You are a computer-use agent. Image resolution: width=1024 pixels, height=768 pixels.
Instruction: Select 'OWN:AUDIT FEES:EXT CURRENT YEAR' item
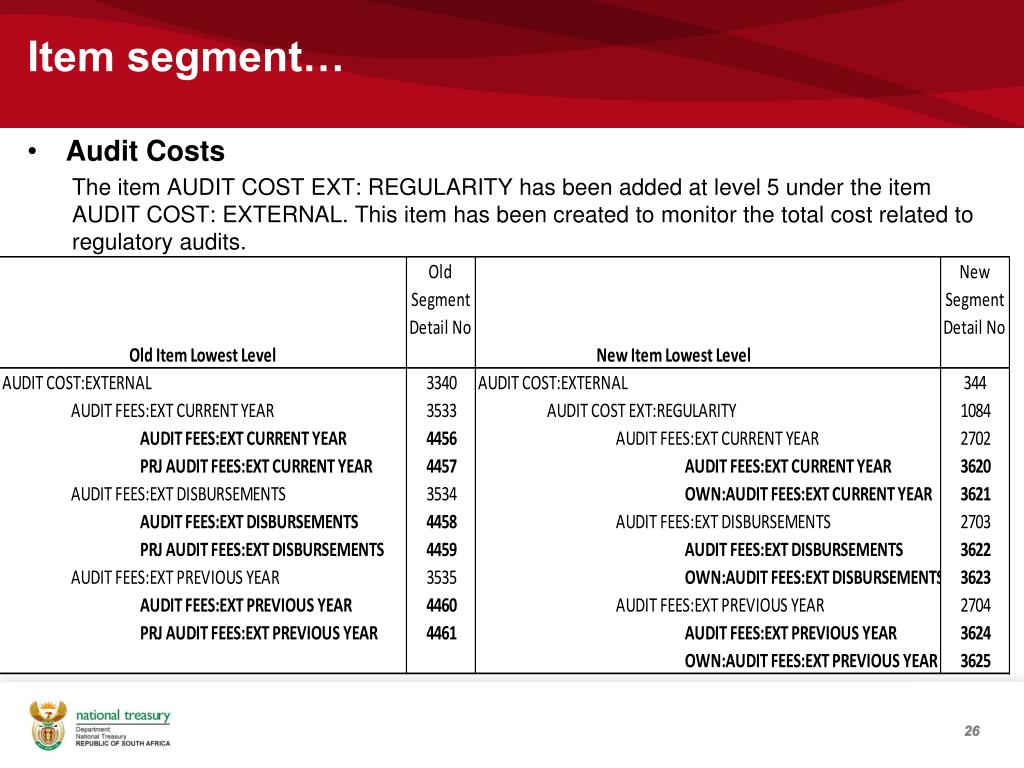[808, 494]
